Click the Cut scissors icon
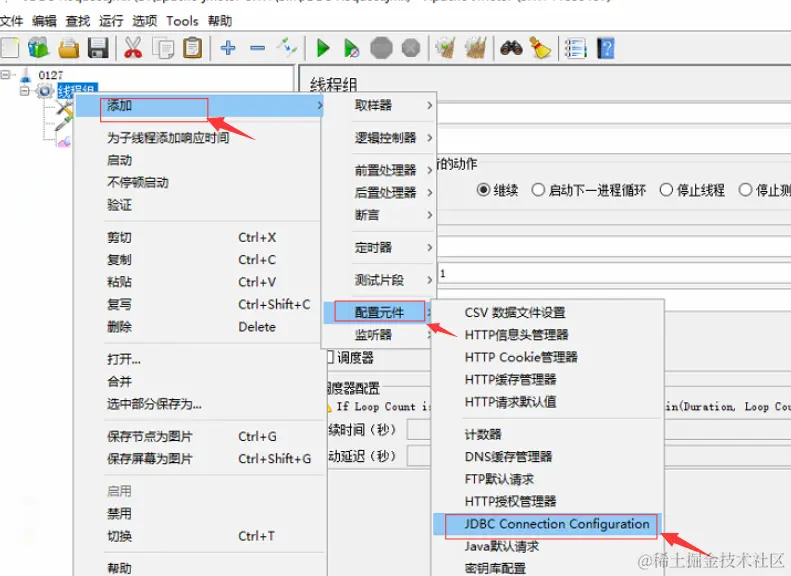The width and height of the screenshot is (791, 576). (x=133, y=48)
